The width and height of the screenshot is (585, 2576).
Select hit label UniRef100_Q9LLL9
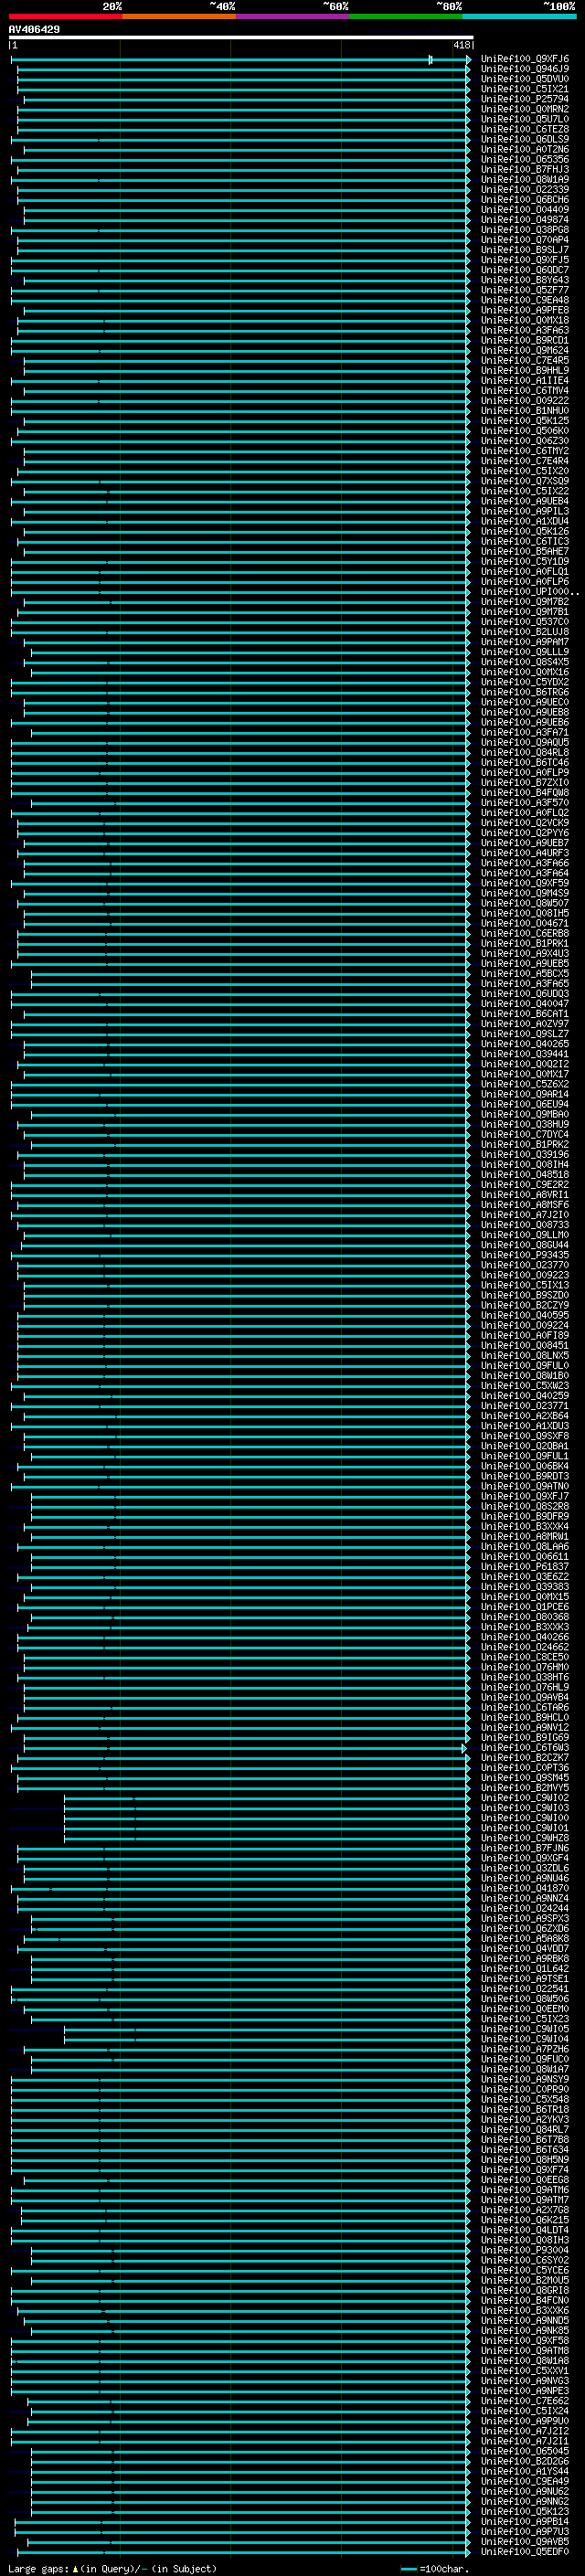tap(525, 652)
